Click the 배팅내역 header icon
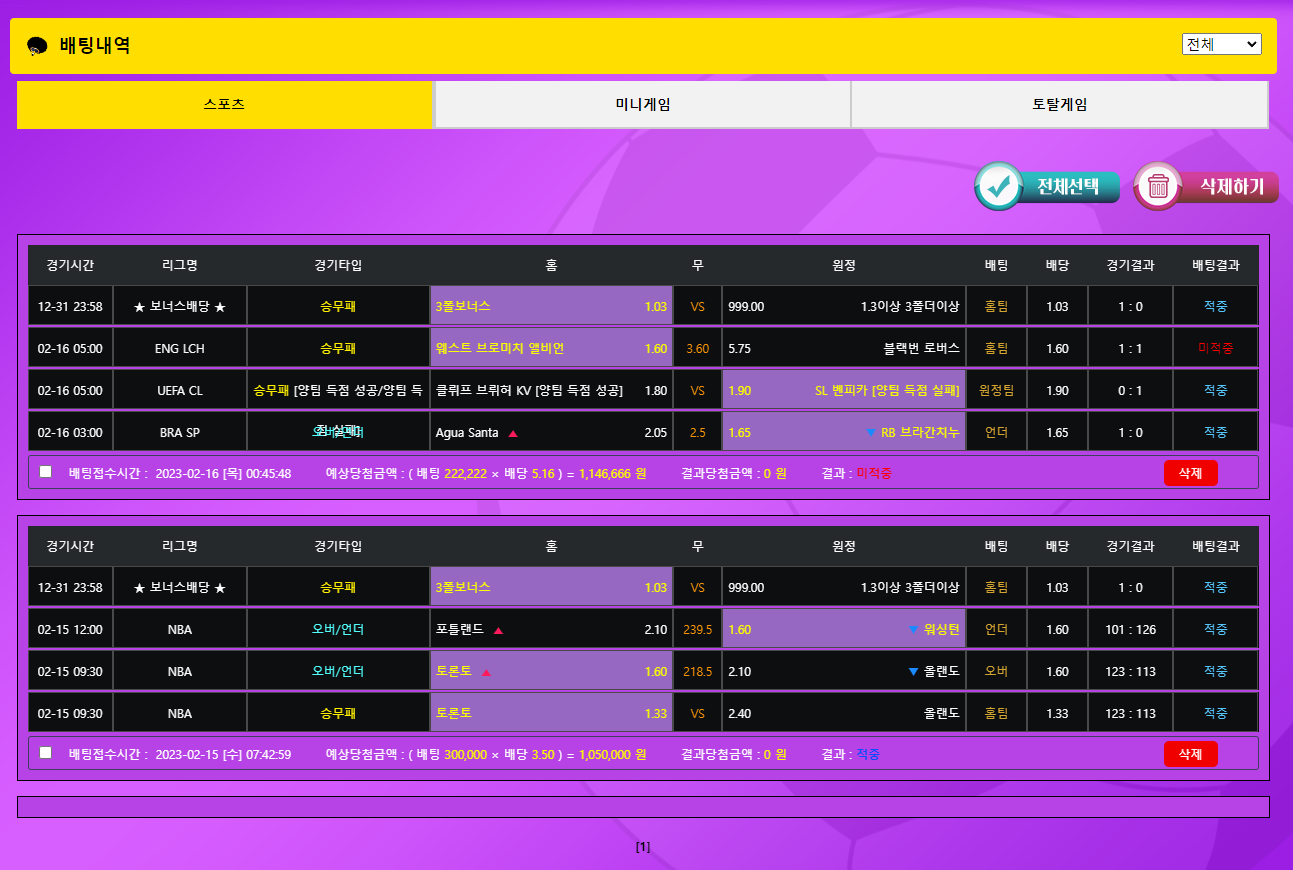This screenshot has height=870, width=1293. click(x=37, y=46)
